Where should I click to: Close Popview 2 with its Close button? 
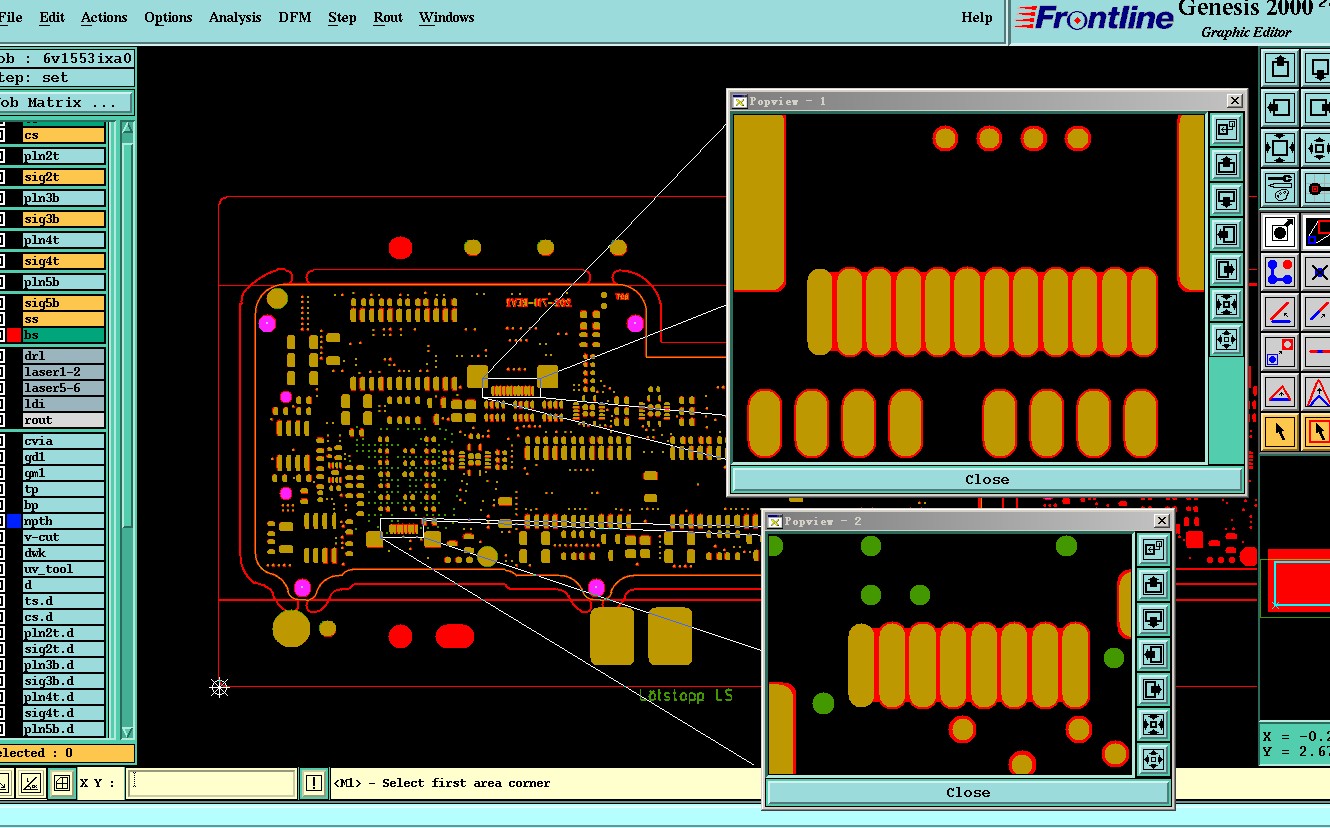point(968,792)
